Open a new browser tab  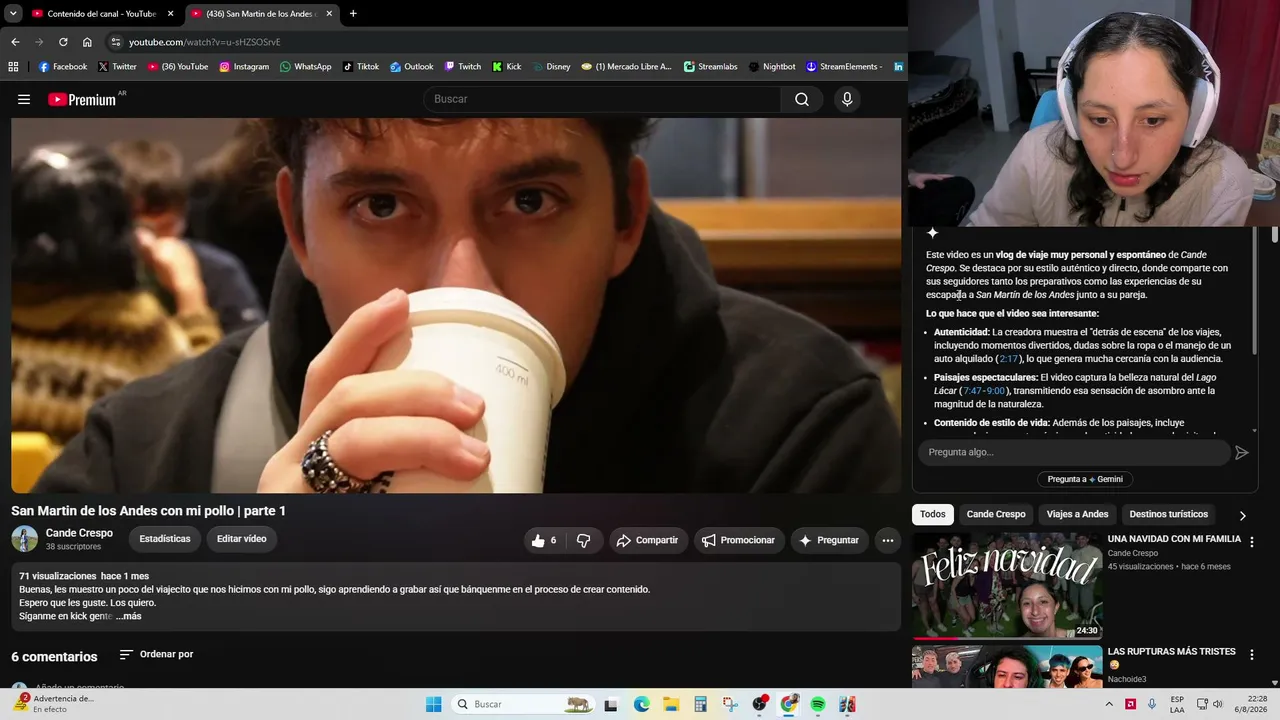[x=353, y=14]
